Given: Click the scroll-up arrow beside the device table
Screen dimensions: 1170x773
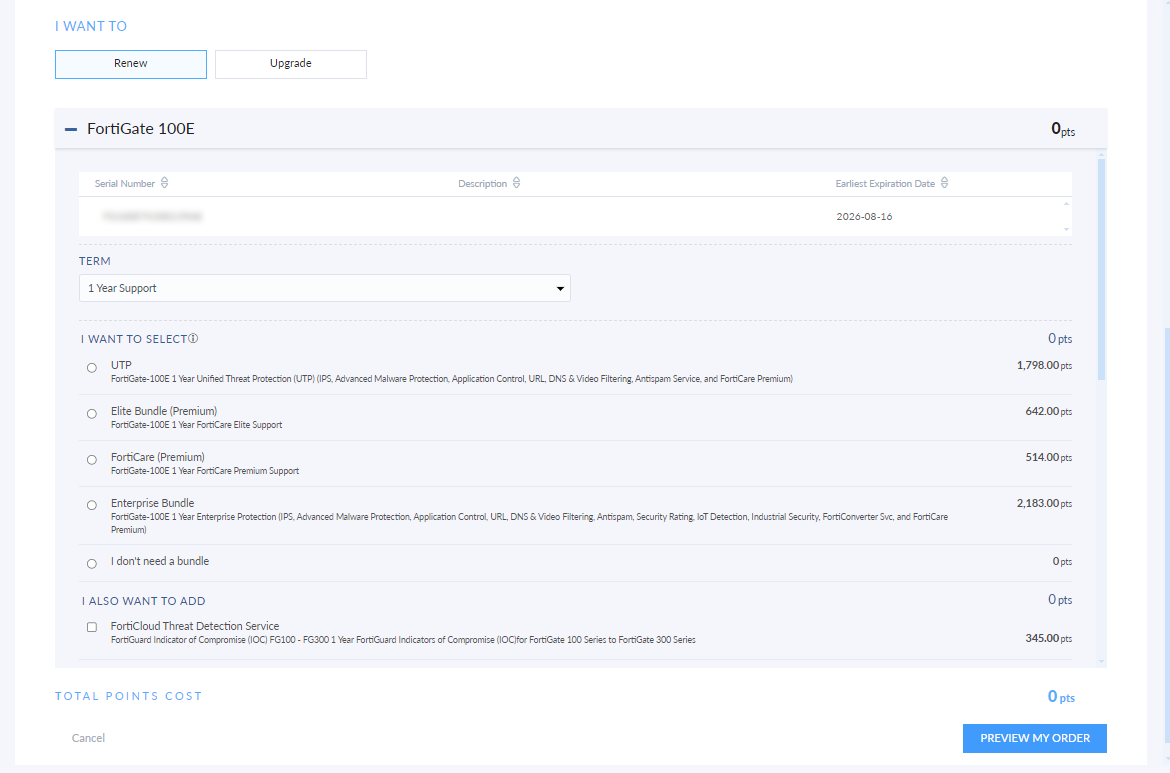Looking at the screenshot, I should 1065,205.
